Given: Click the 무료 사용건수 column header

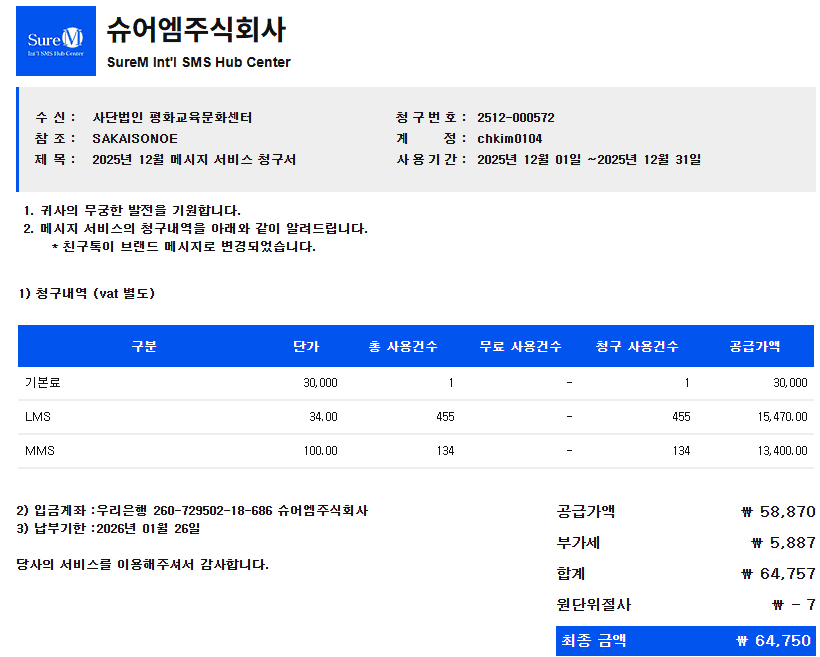Looking at the screenshot, I should tap(520, 347).
